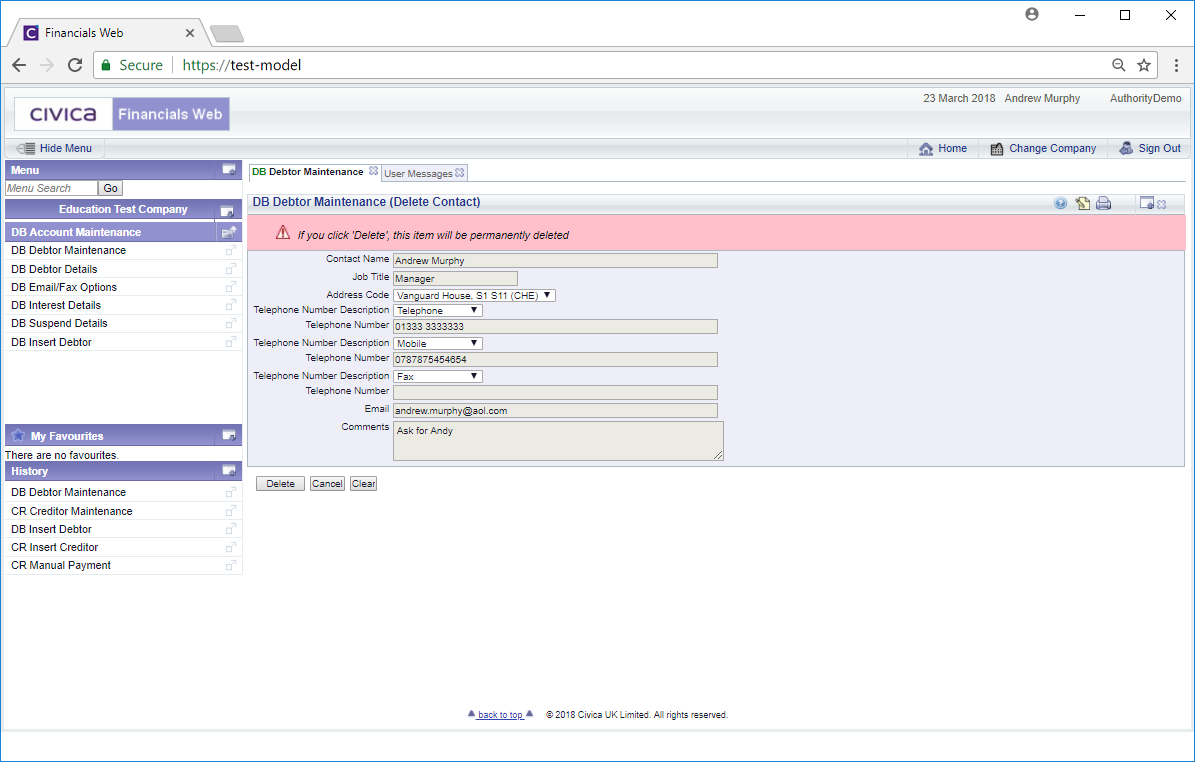Viewport: 1195px width, 762px height.
Task: Open the Mobile description dropdown
Action: pyautogui.click(x=437, y=344)
